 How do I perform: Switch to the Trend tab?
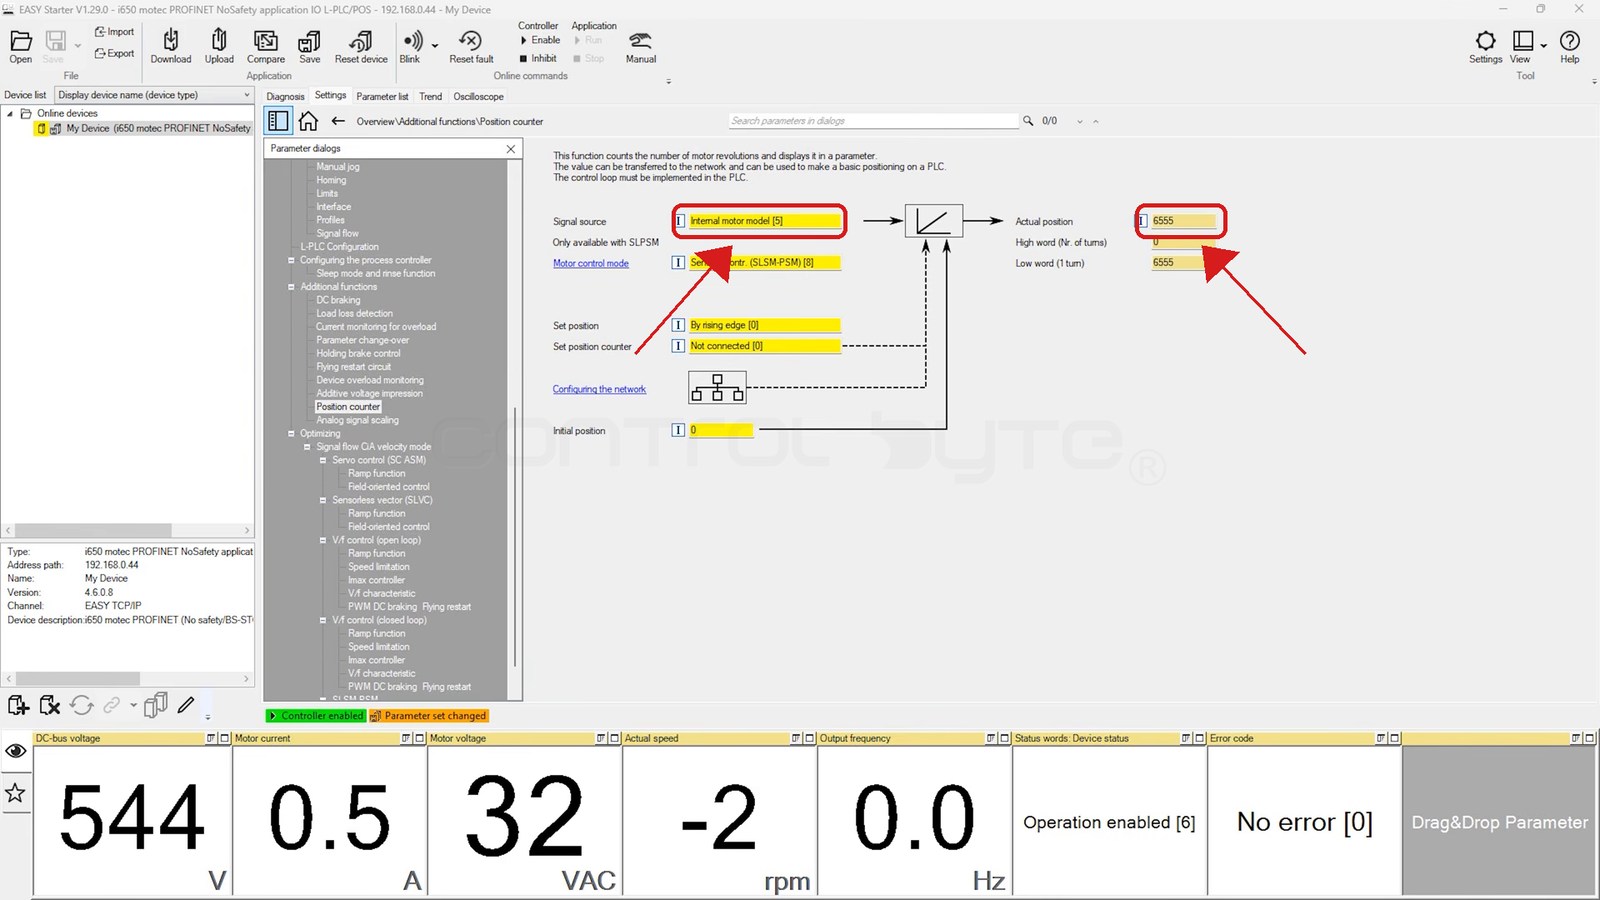click(x=430, y=97)
